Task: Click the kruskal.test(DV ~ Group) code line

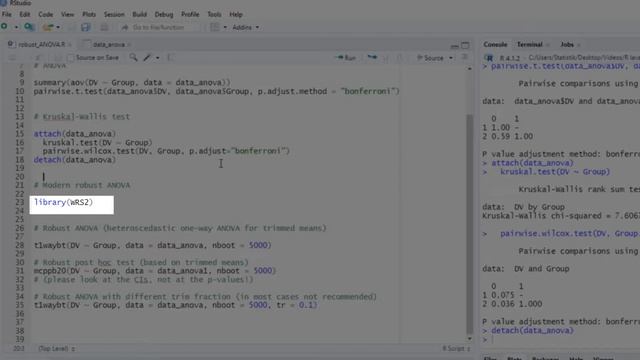Action: point(97,142)
